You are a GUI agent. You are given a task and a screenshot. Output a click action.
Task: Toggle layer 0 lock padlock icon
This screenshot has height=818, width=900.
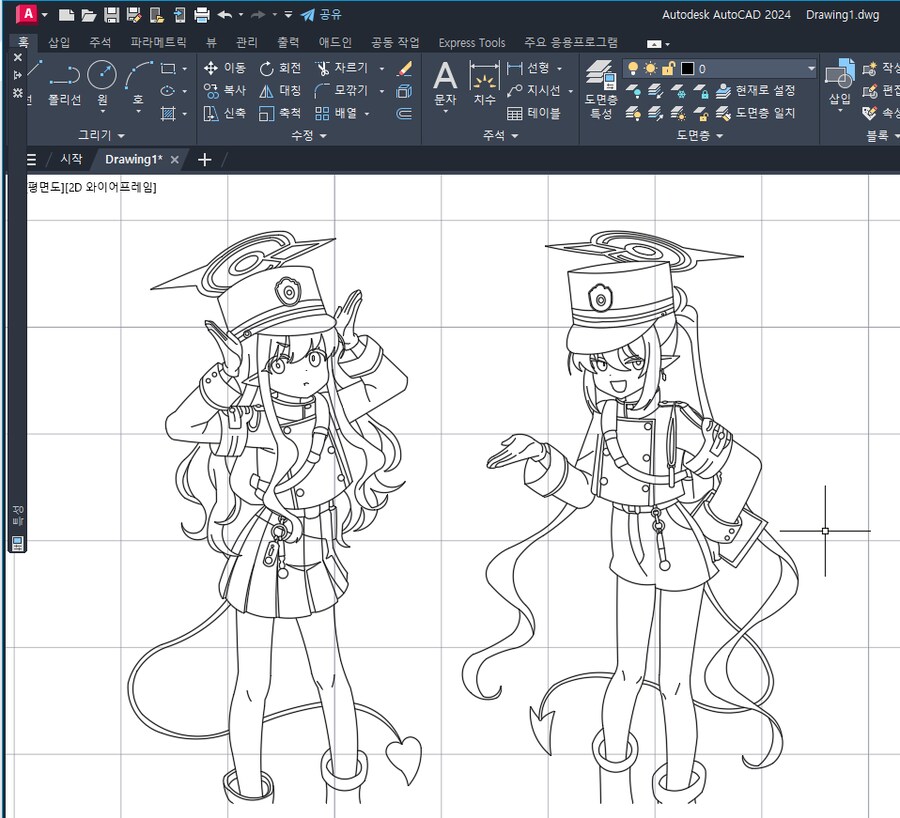(668, 69)
